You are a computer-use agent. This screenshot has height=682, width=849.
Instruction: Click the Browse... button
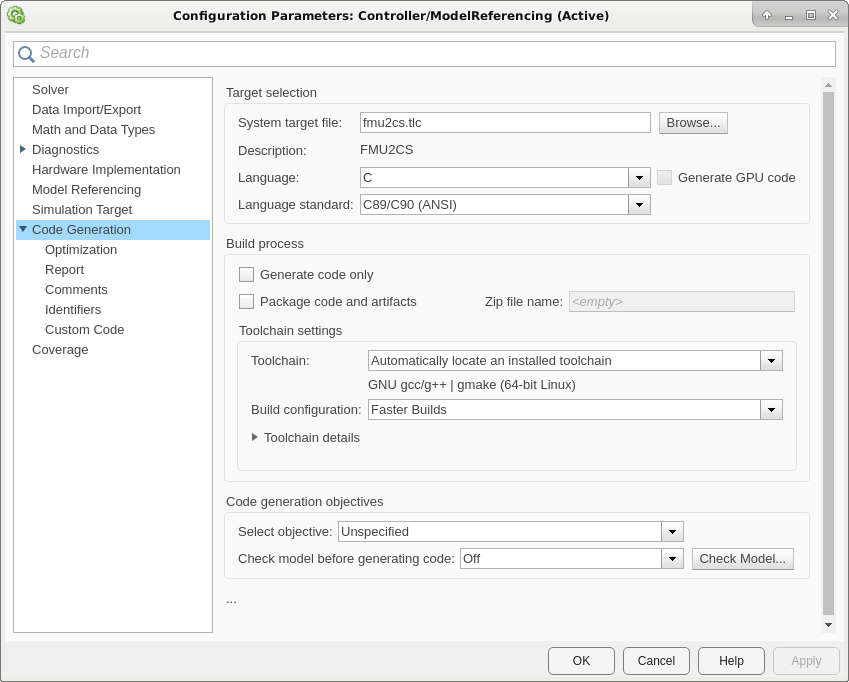coord(693,123)
